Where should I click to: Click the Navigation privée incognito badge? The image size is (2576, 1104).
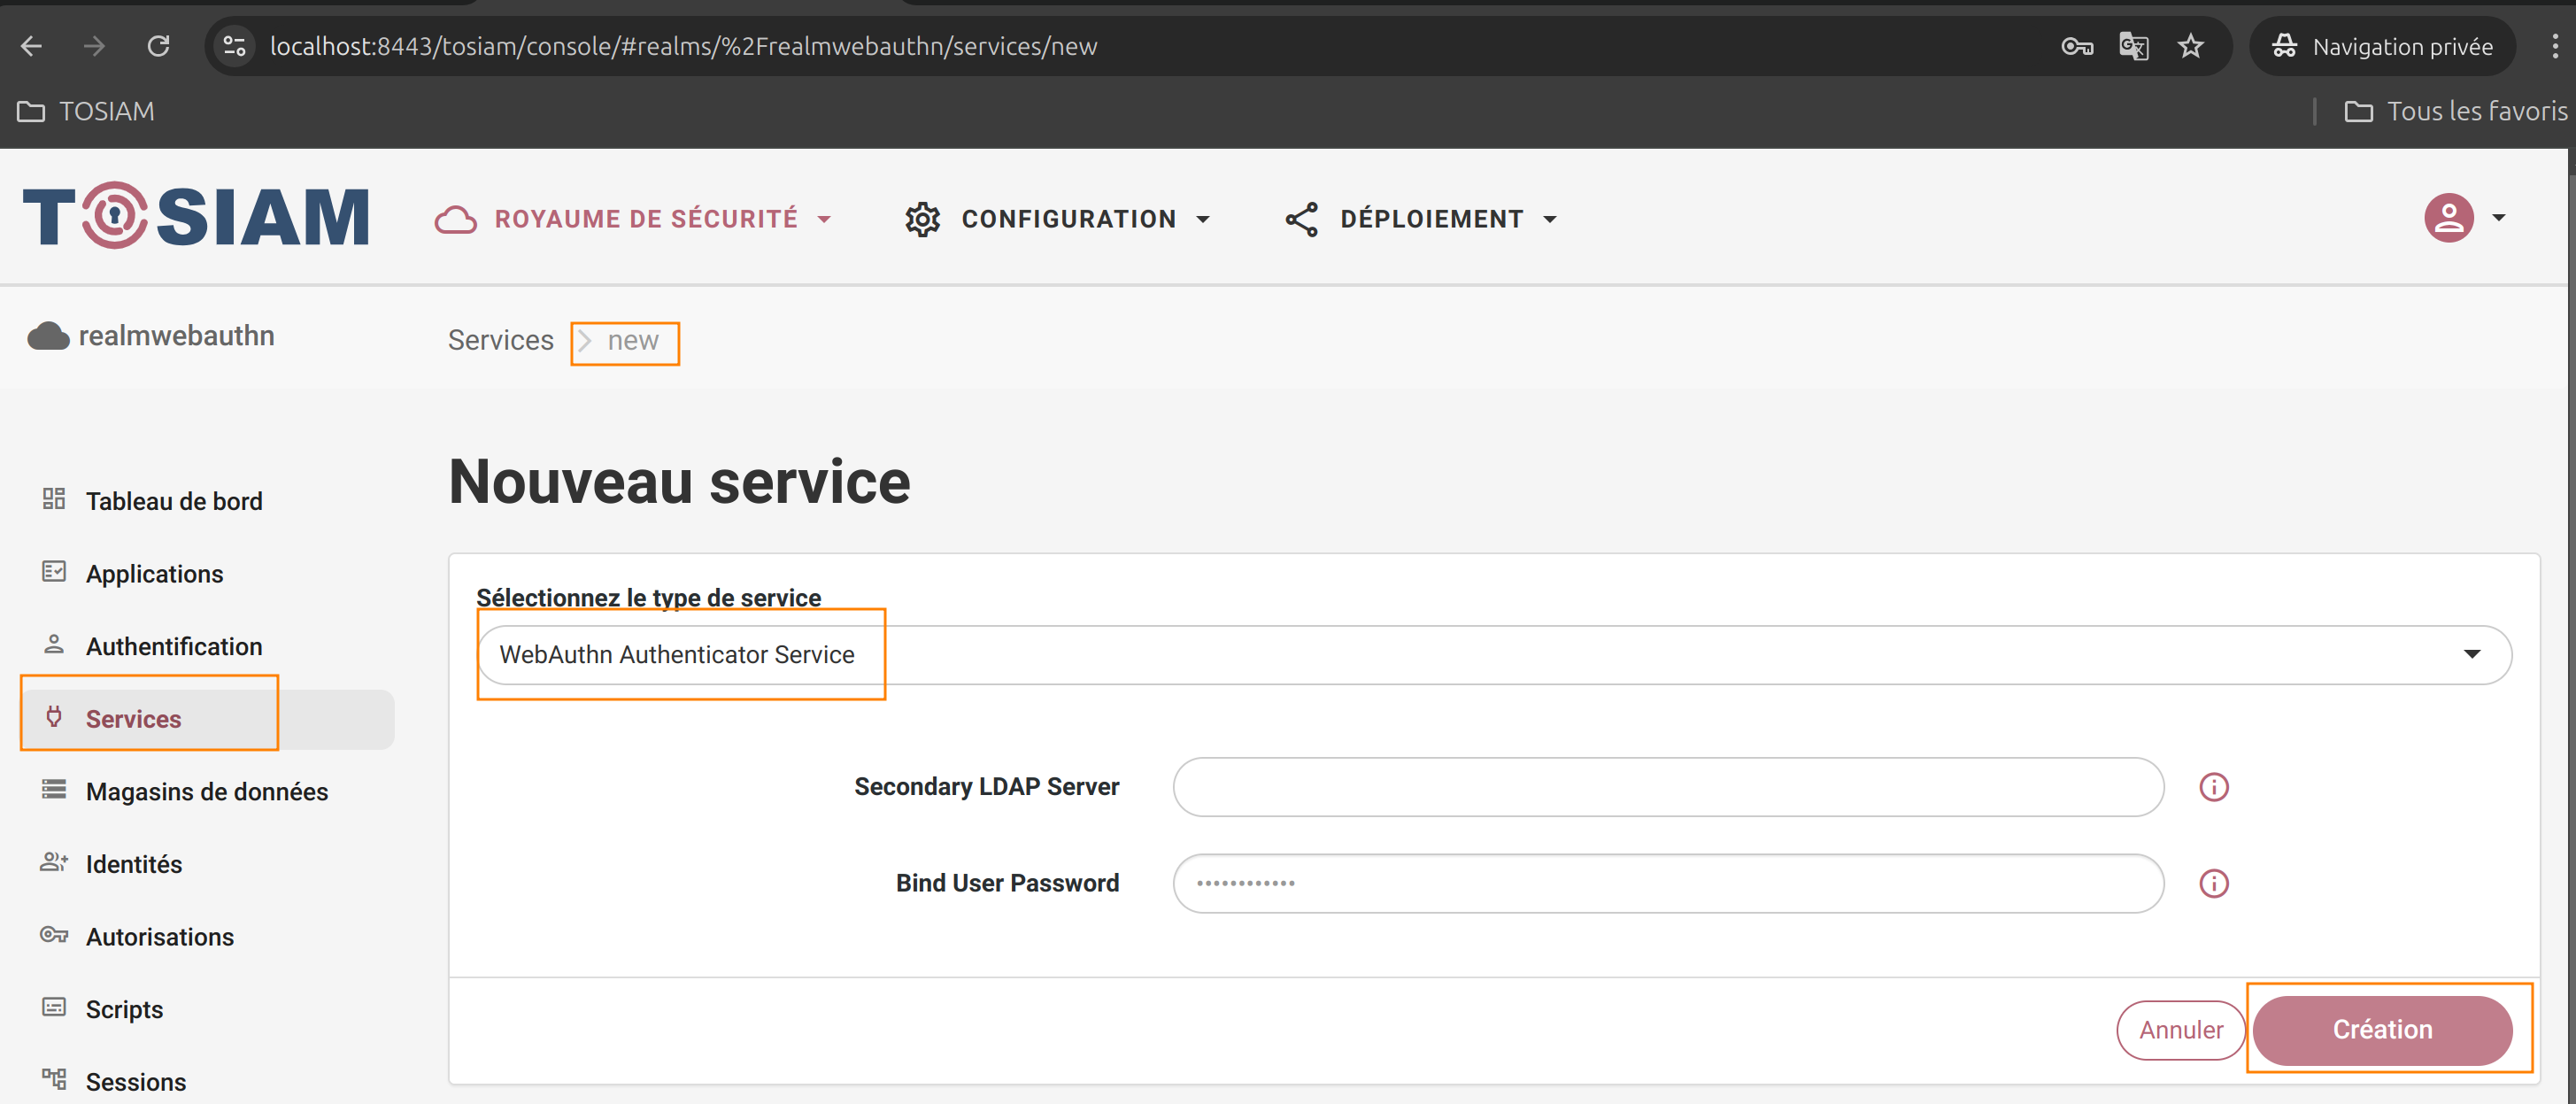pyautogui.click(x=2383, y=46)
